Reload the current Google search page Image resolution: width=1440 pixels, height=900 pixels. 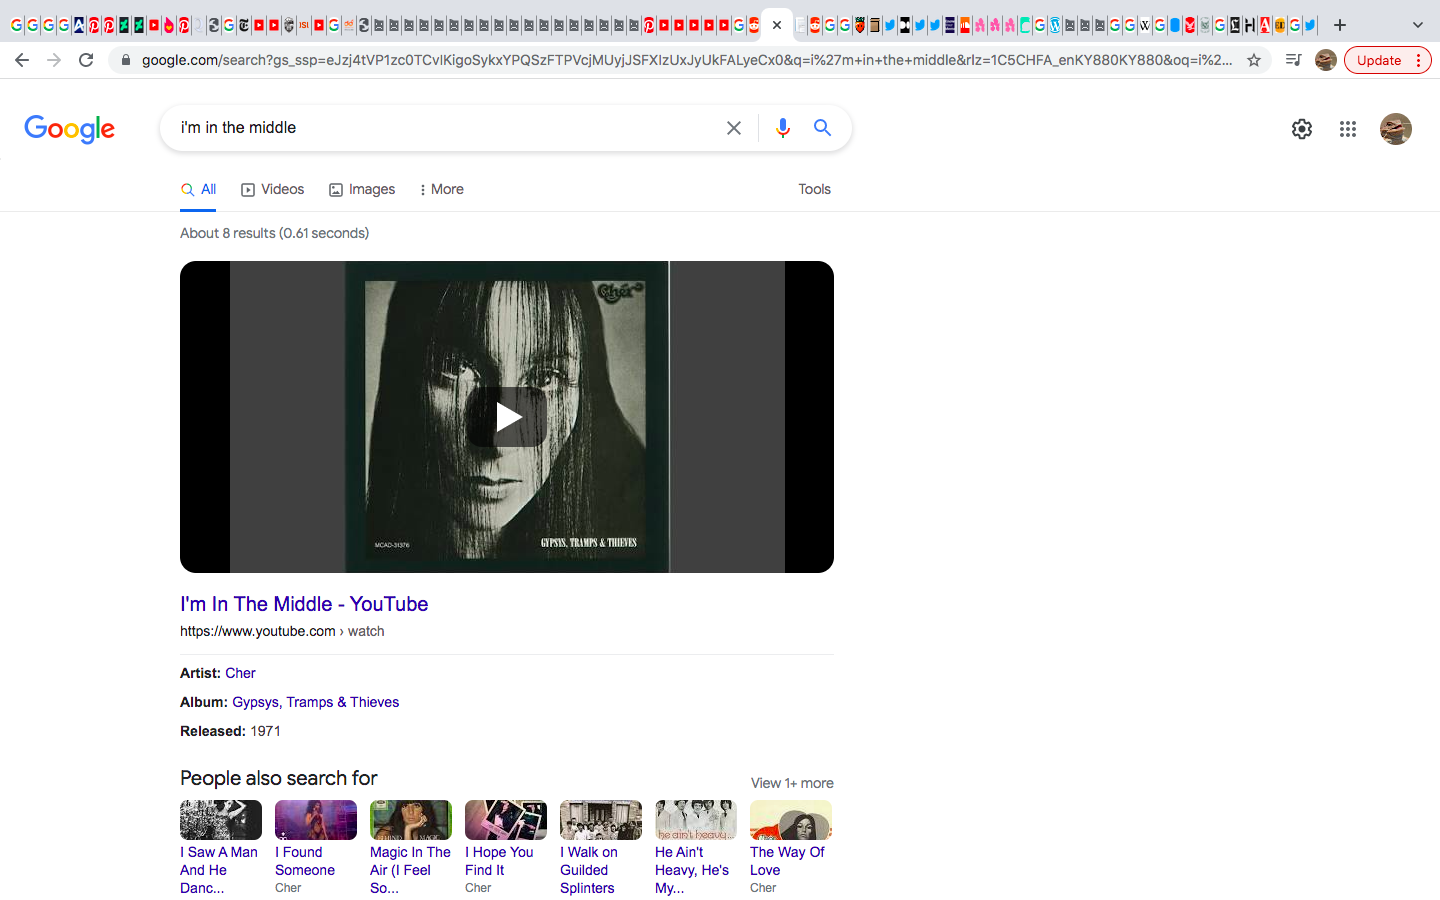[x=86, y=60]
